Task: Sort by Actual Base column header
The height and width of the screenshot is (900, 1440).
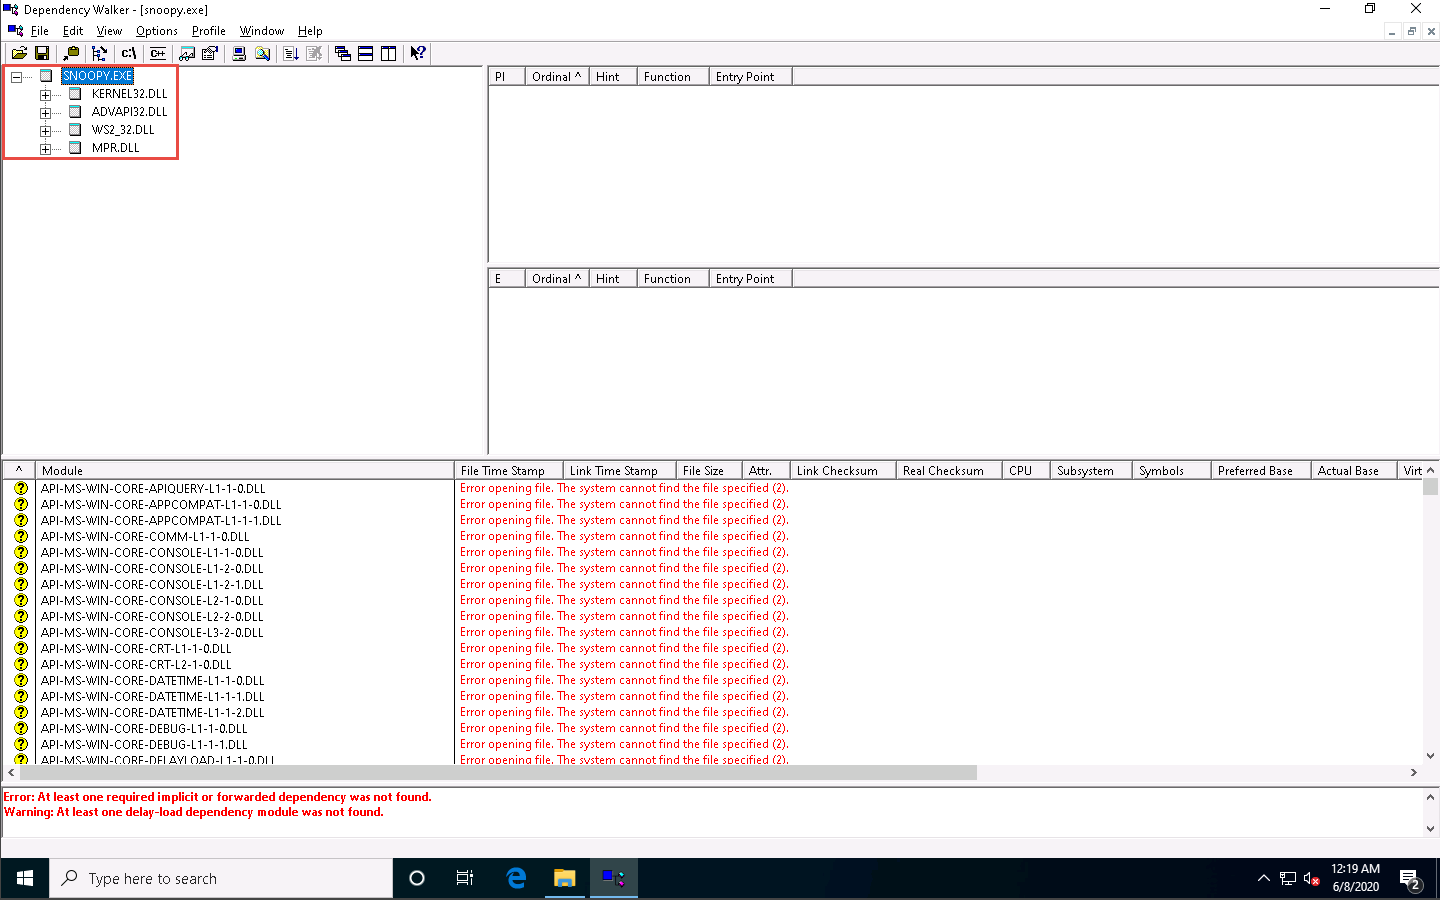Action: [x=1354, y=471]
